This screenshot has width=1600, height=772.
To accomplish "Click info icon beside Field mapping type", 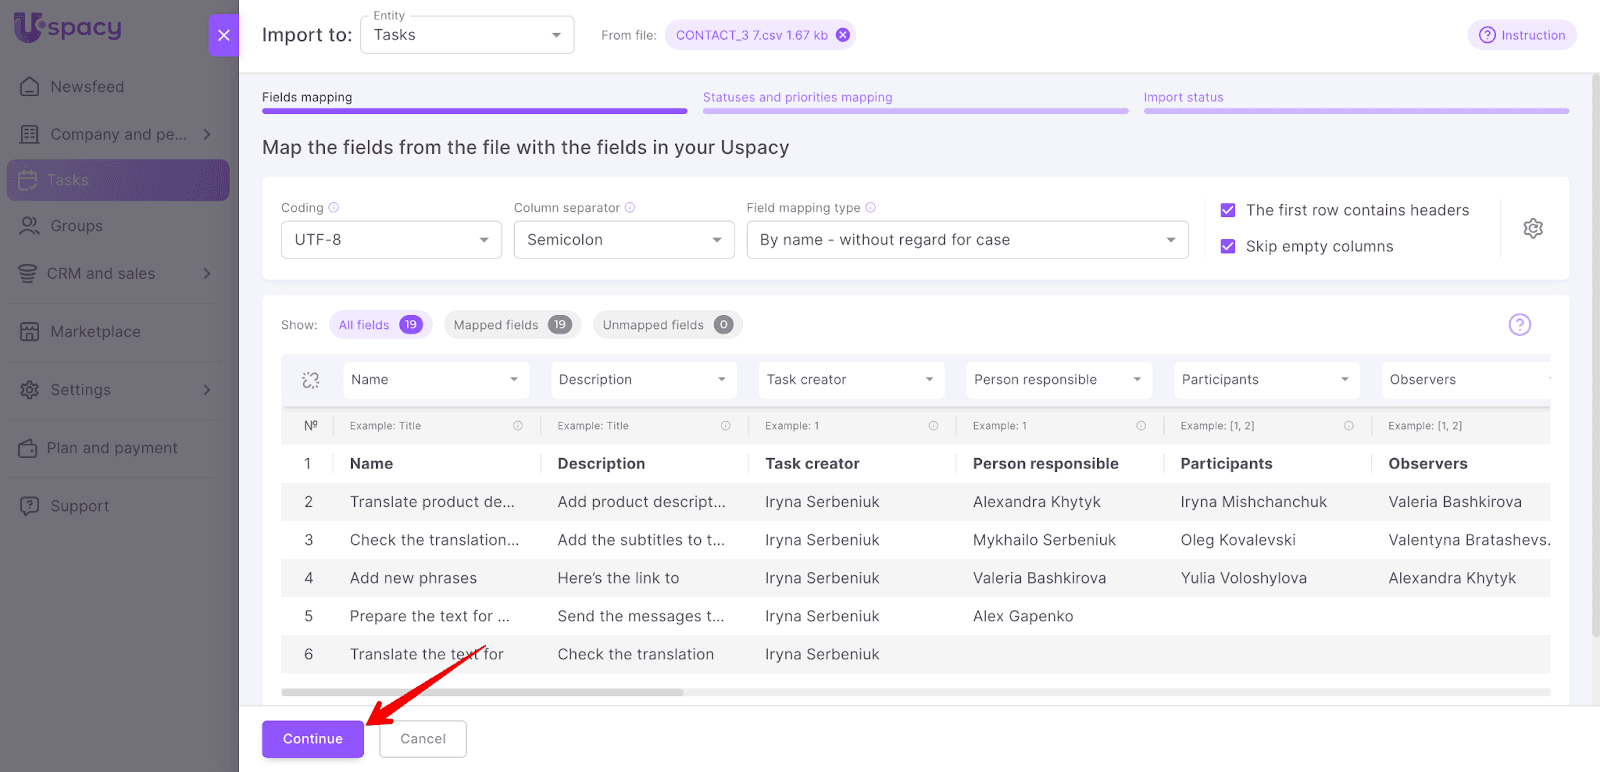I will [870, 208].
